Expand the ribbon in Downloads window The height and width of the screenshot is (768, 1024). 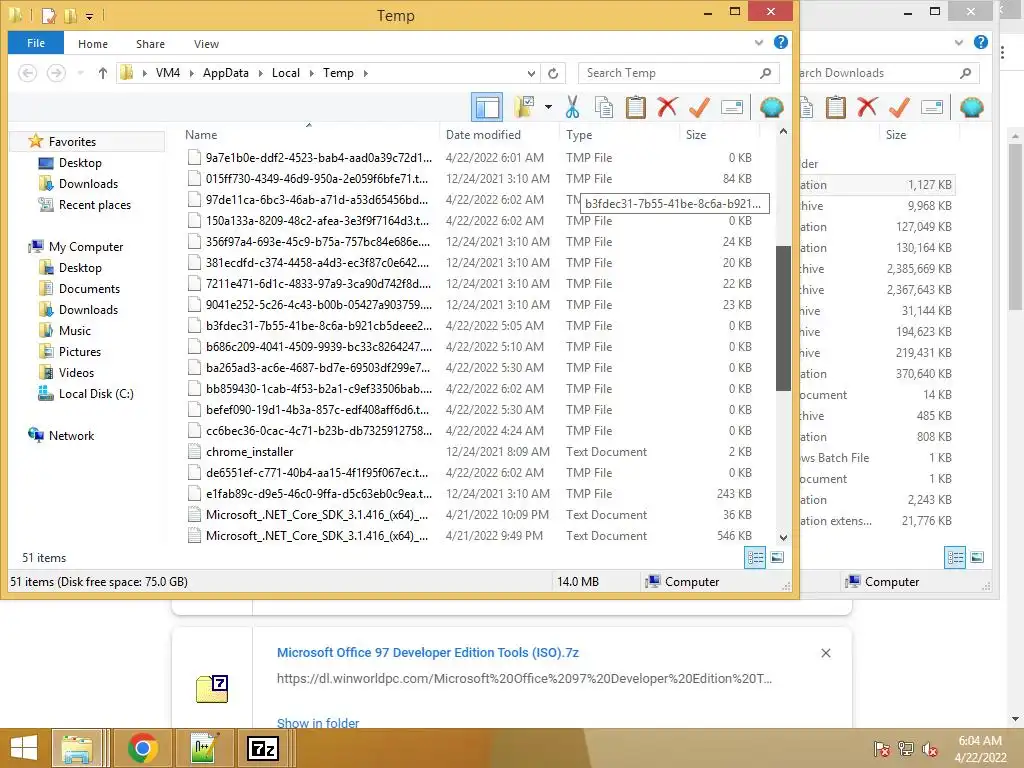tap(958, 42)
